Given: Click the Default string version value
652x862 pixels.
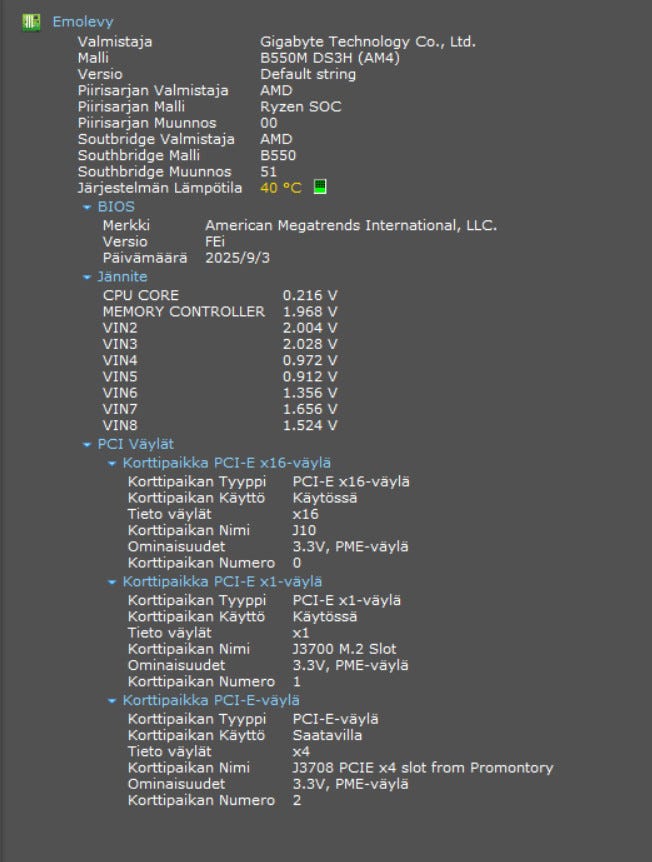Looking at the screenshot, I should coord(308,74).
